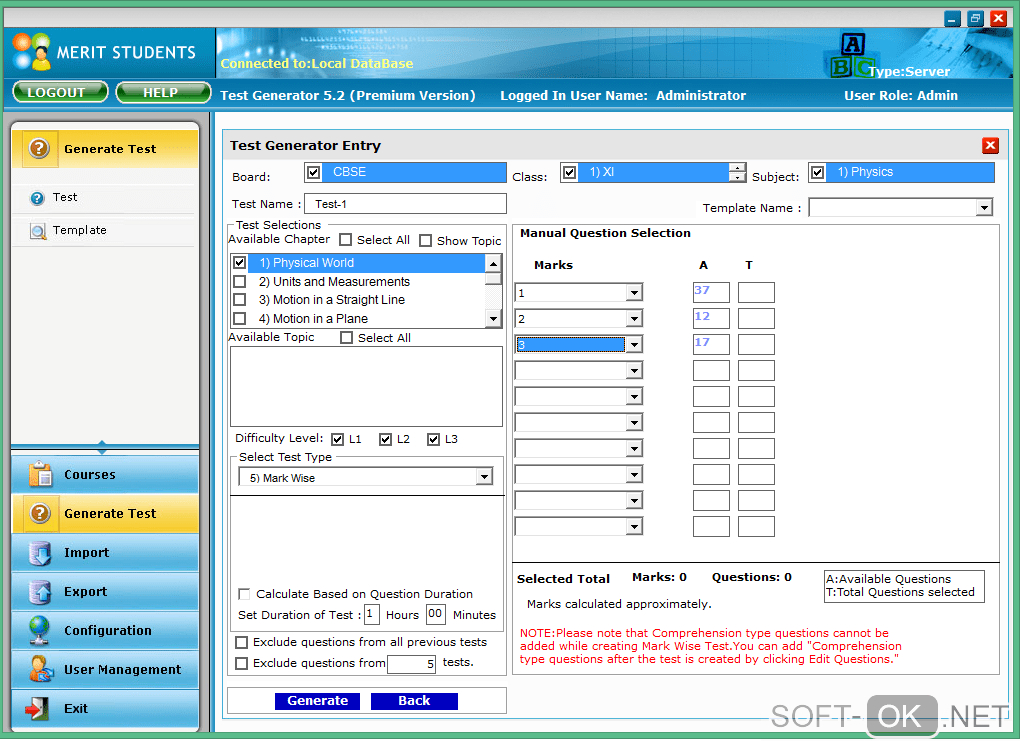Click the Merit Students logo
This screenshot has height=741, width=1020.
[x=31, y=51]
